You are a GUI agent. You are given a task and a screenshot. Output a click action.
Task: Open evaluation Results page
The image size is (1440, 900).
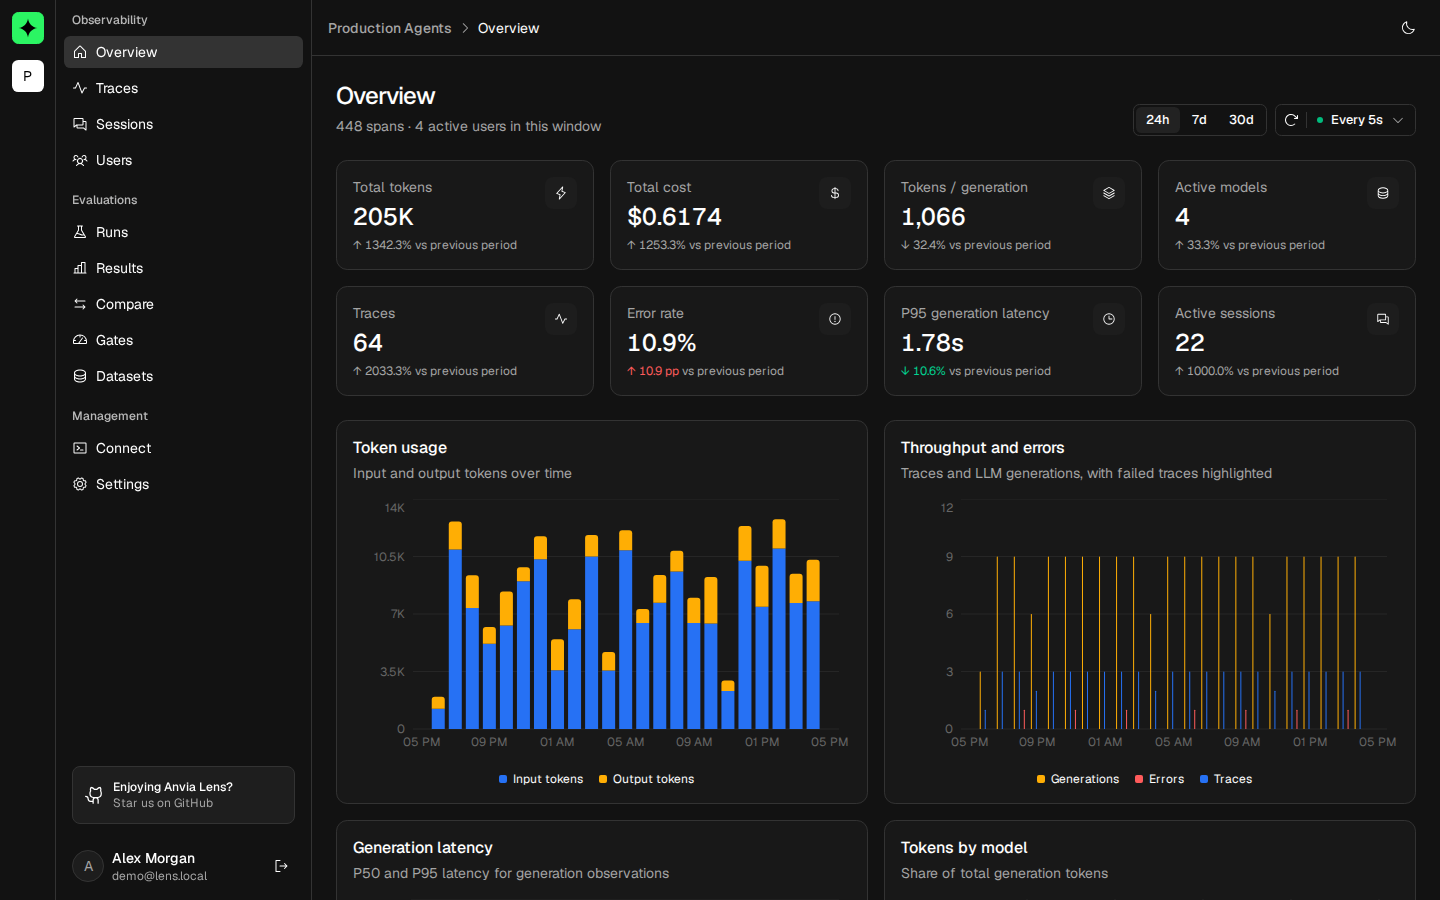click(x=183, y=268)
